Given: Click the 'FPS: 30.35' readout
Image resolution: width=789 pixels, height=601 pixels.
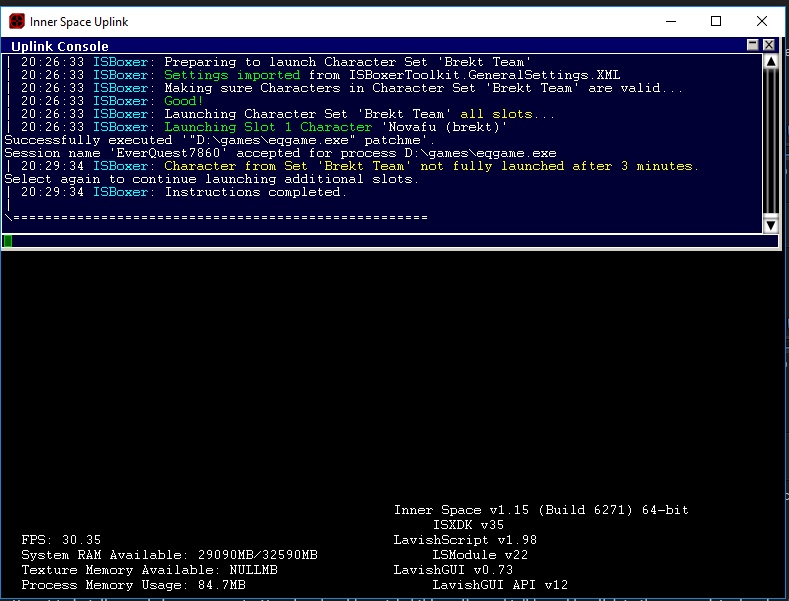Looking at the screenshot, I should (61, 540).
